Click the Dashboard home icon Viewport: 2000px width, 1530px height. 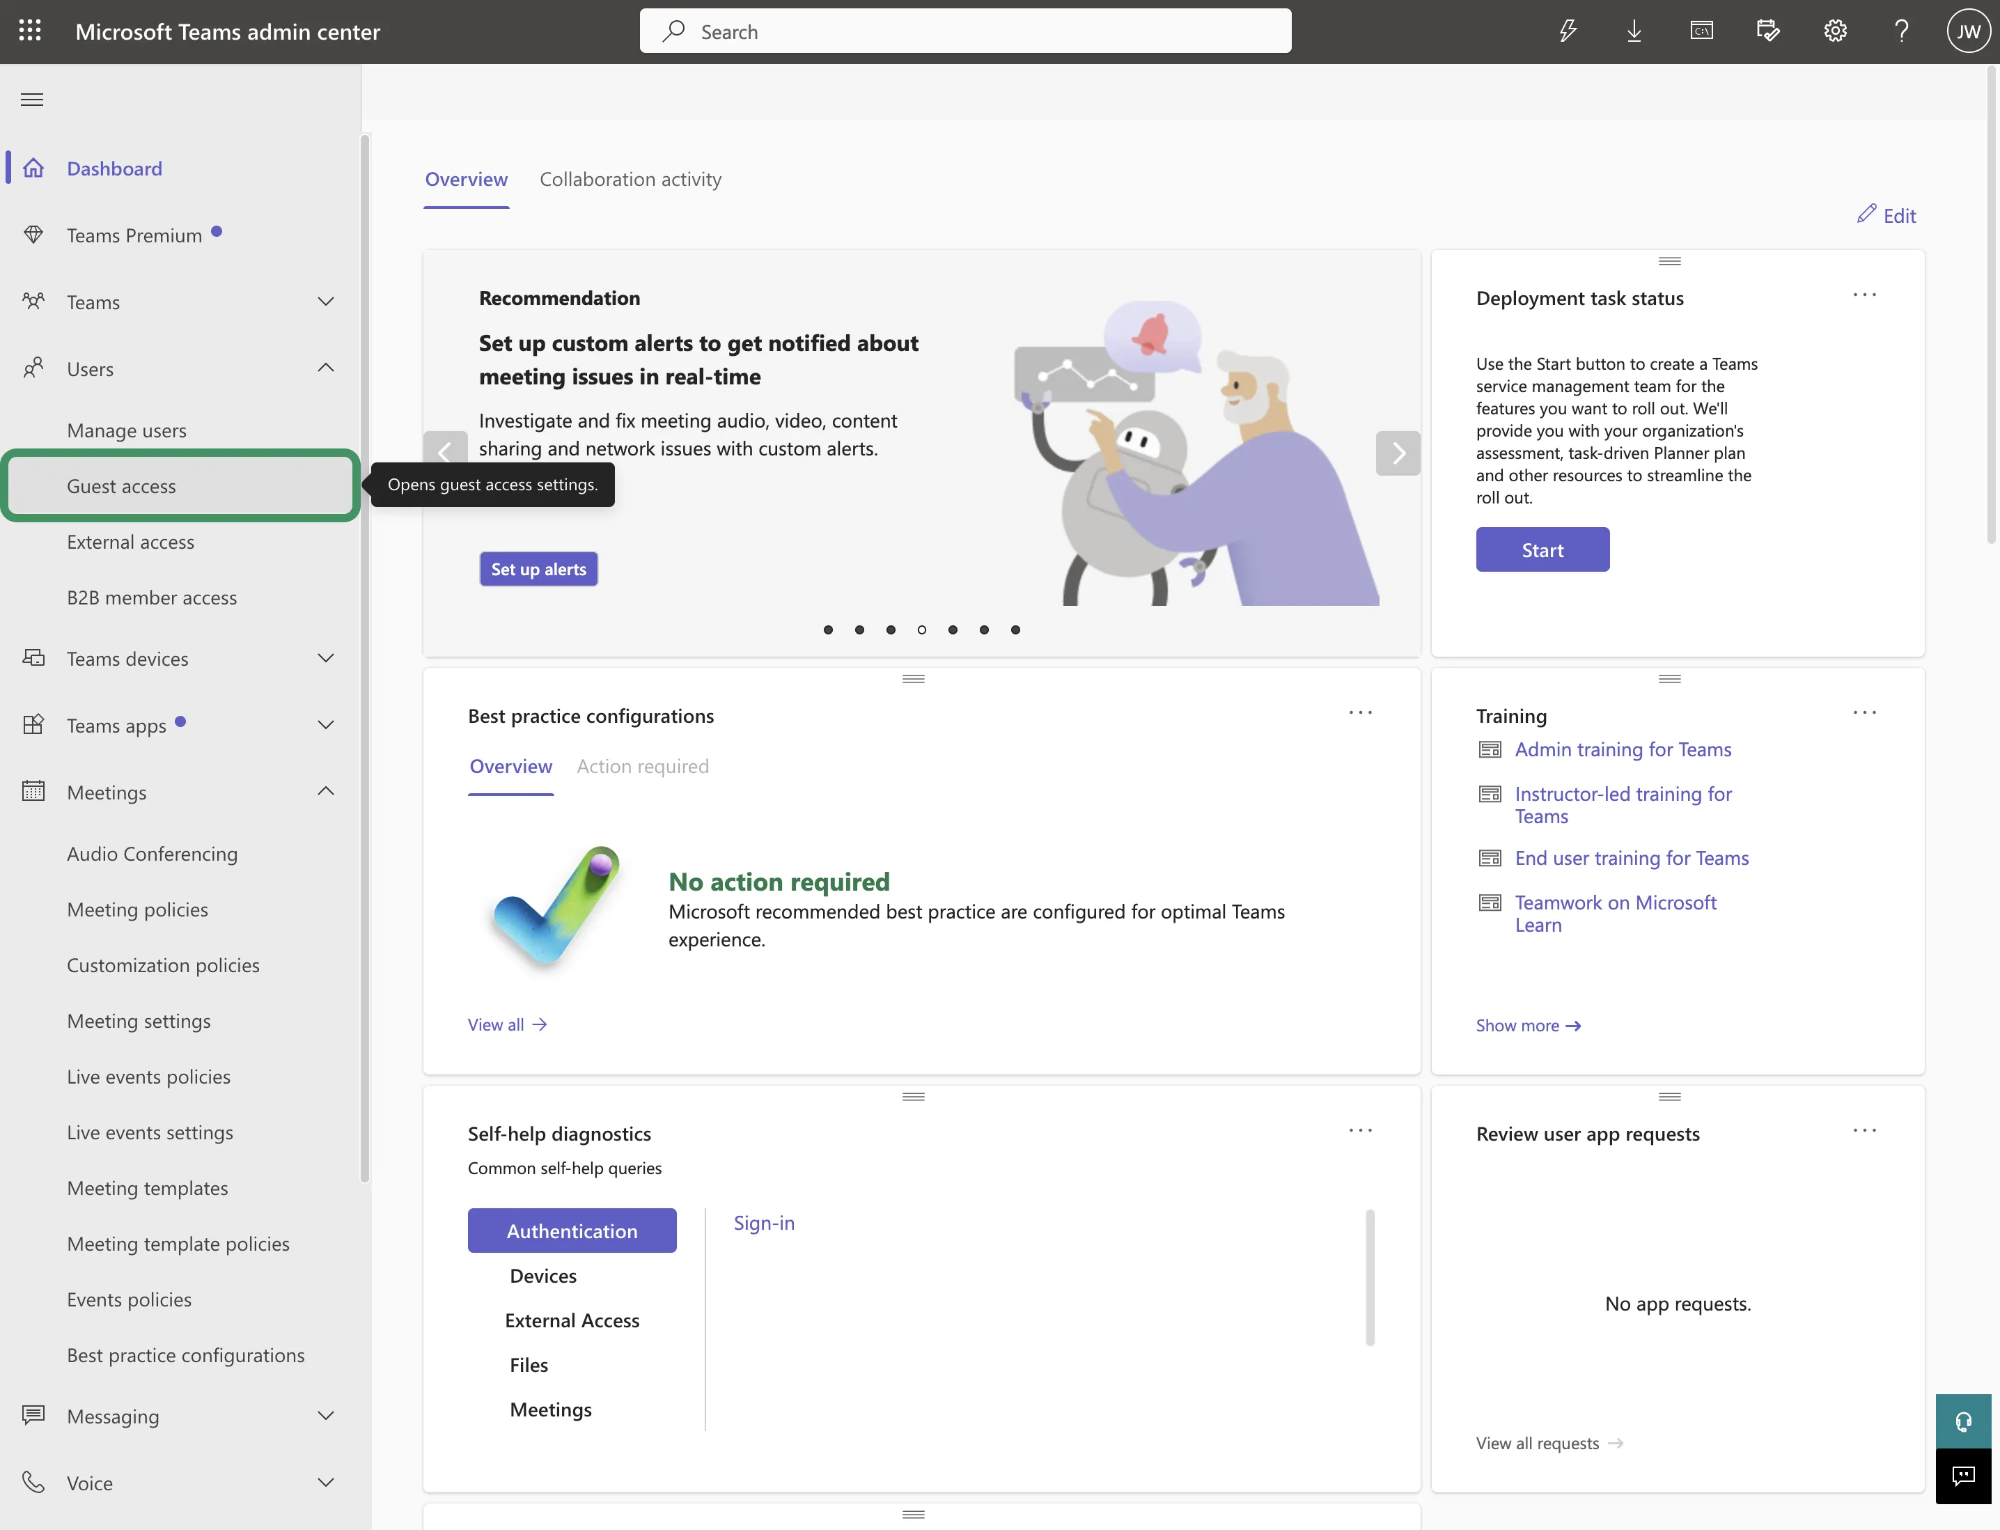click(x=34, y=168)
